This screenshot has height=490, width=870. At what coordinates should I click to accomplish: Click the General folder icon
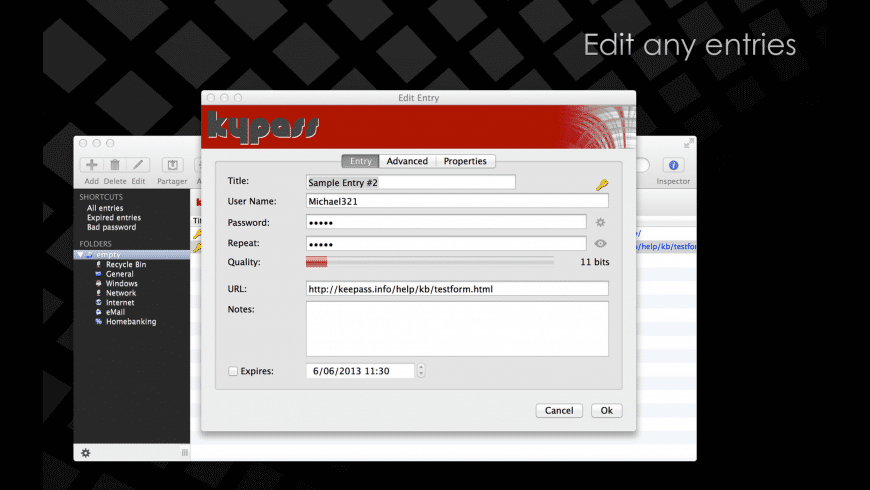pyautogui.click(x=99, y=274)
